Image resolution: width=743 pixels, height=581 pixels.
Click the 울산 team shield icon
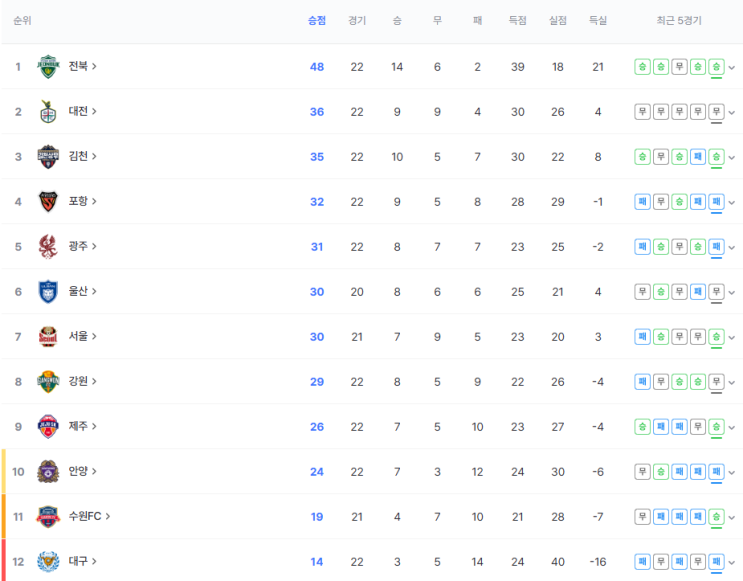(48, 291)
